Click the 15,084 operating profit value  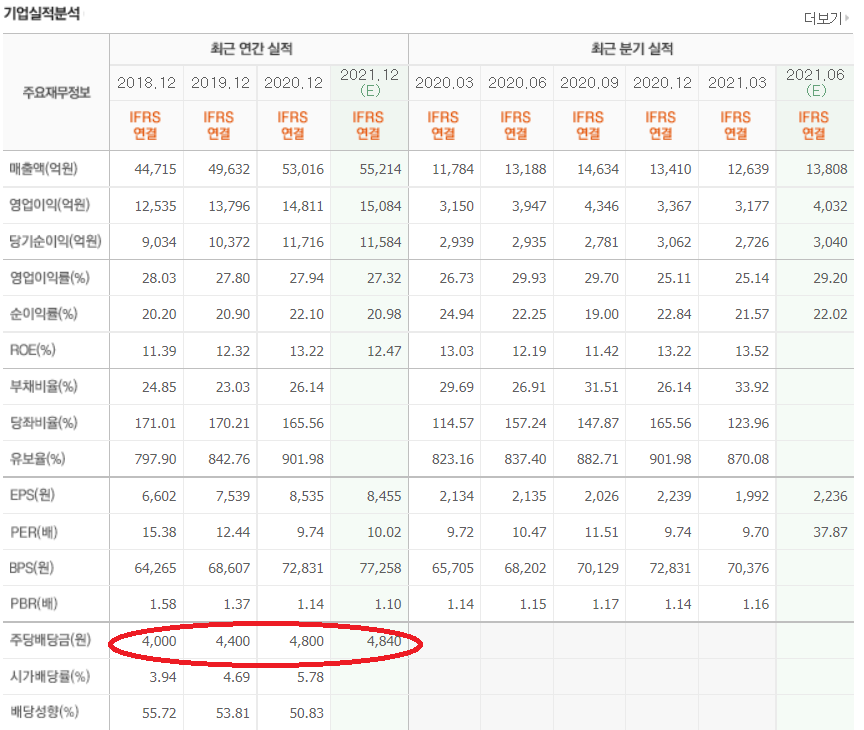click(380, 206)
